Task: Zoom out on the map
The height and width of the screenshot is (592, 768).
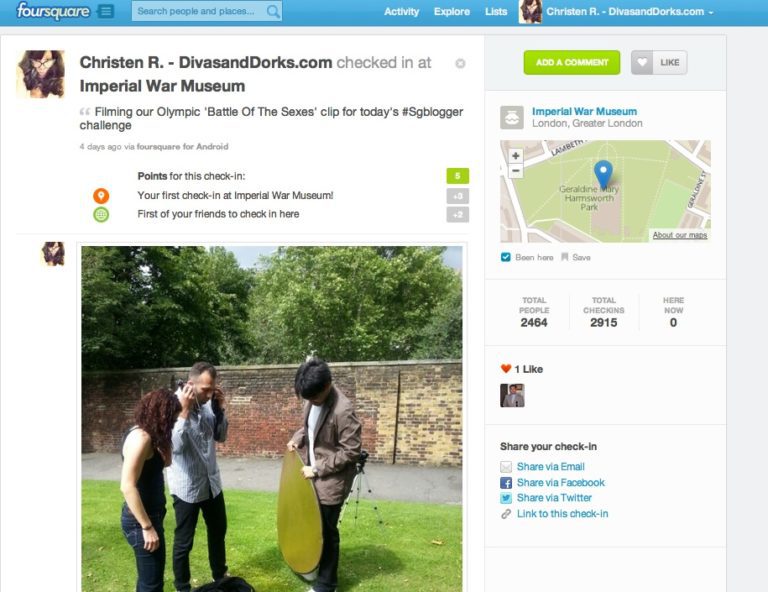Action: click(x=516, y=171)
